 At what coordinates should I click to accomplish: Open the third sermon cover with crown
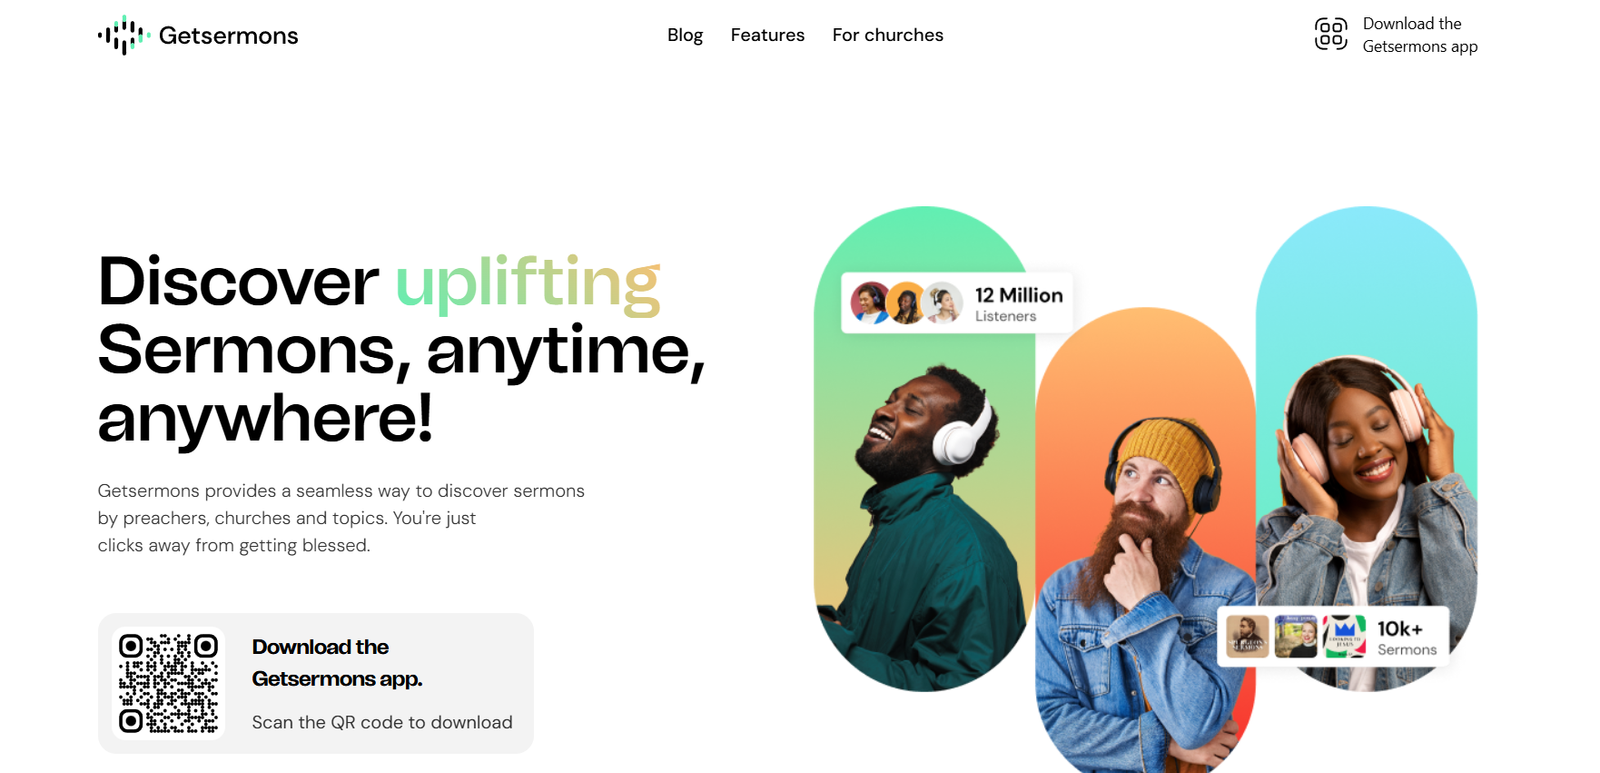click(x=1344, y=636)
